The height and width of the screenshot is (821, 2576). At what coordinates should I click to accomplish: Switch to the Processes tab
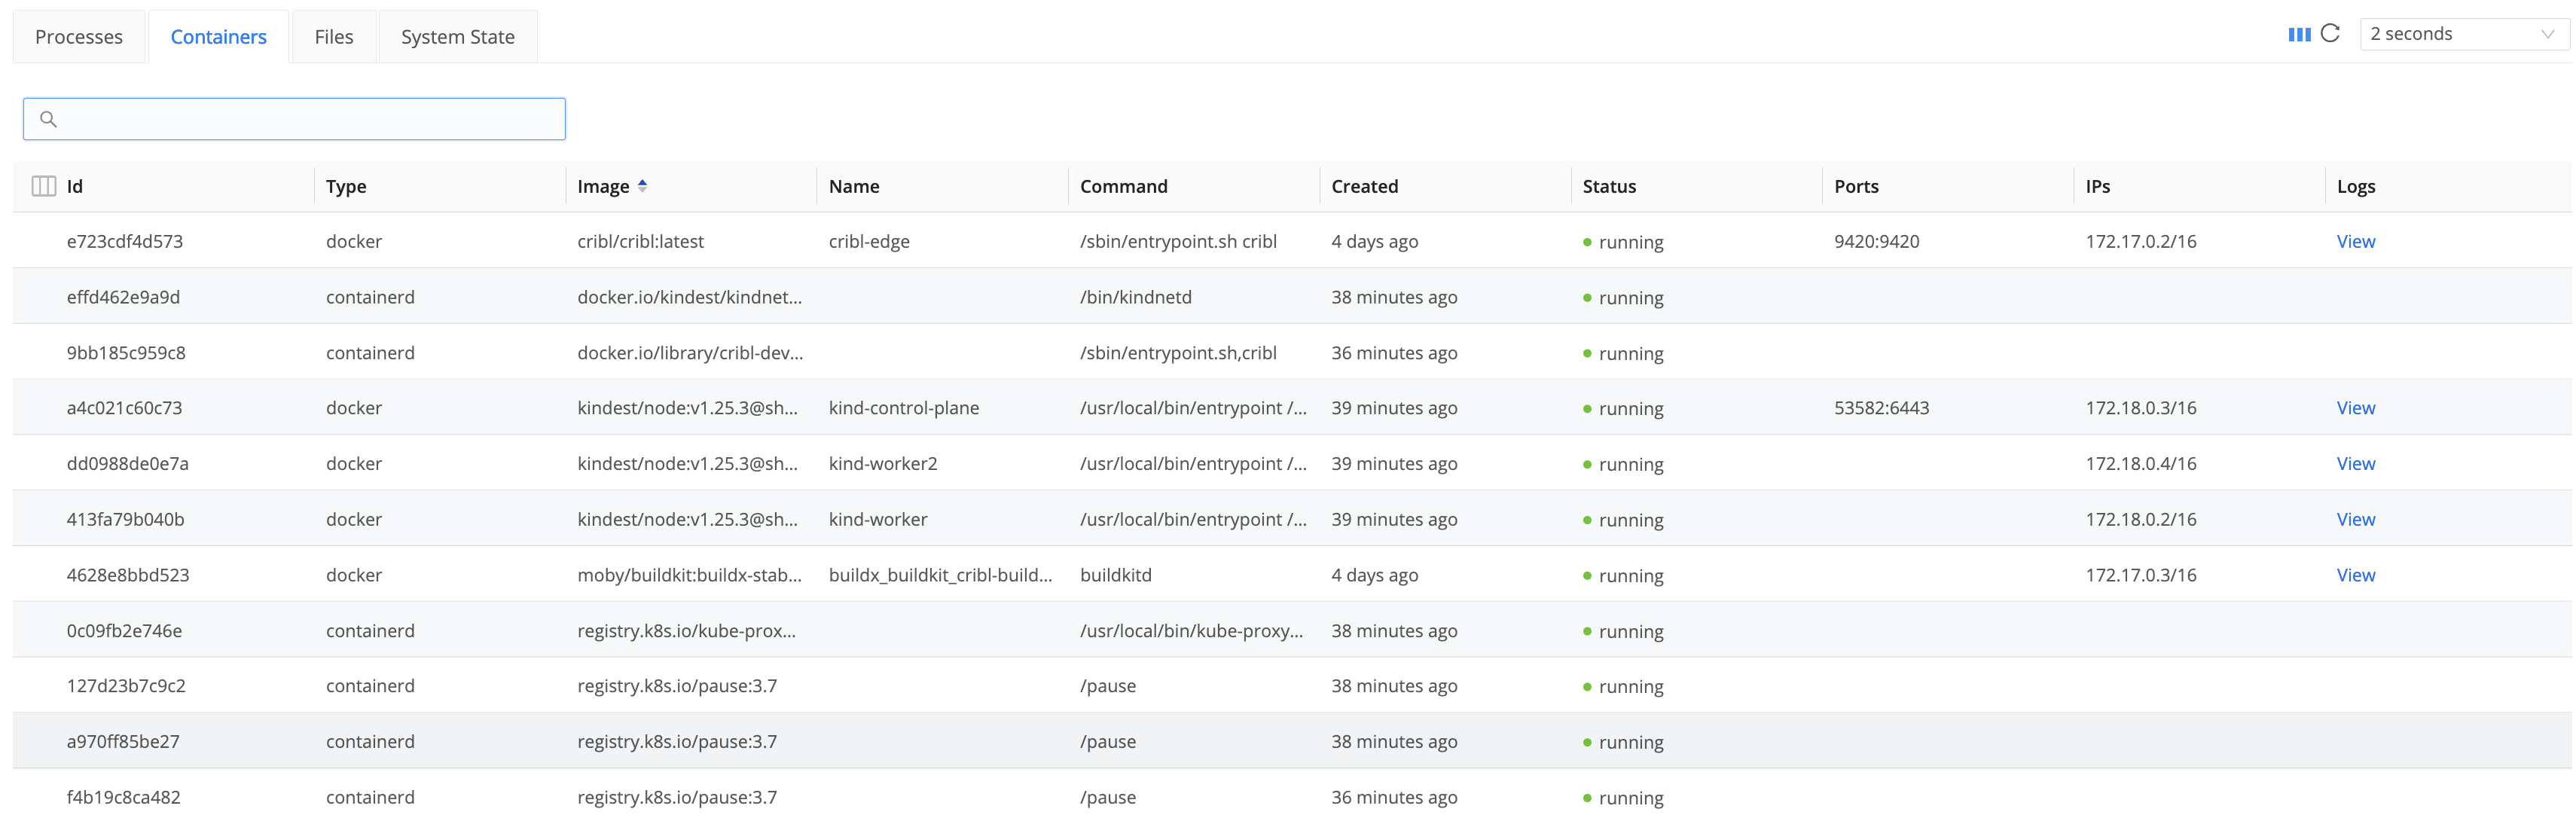click(x=79, y=36)
